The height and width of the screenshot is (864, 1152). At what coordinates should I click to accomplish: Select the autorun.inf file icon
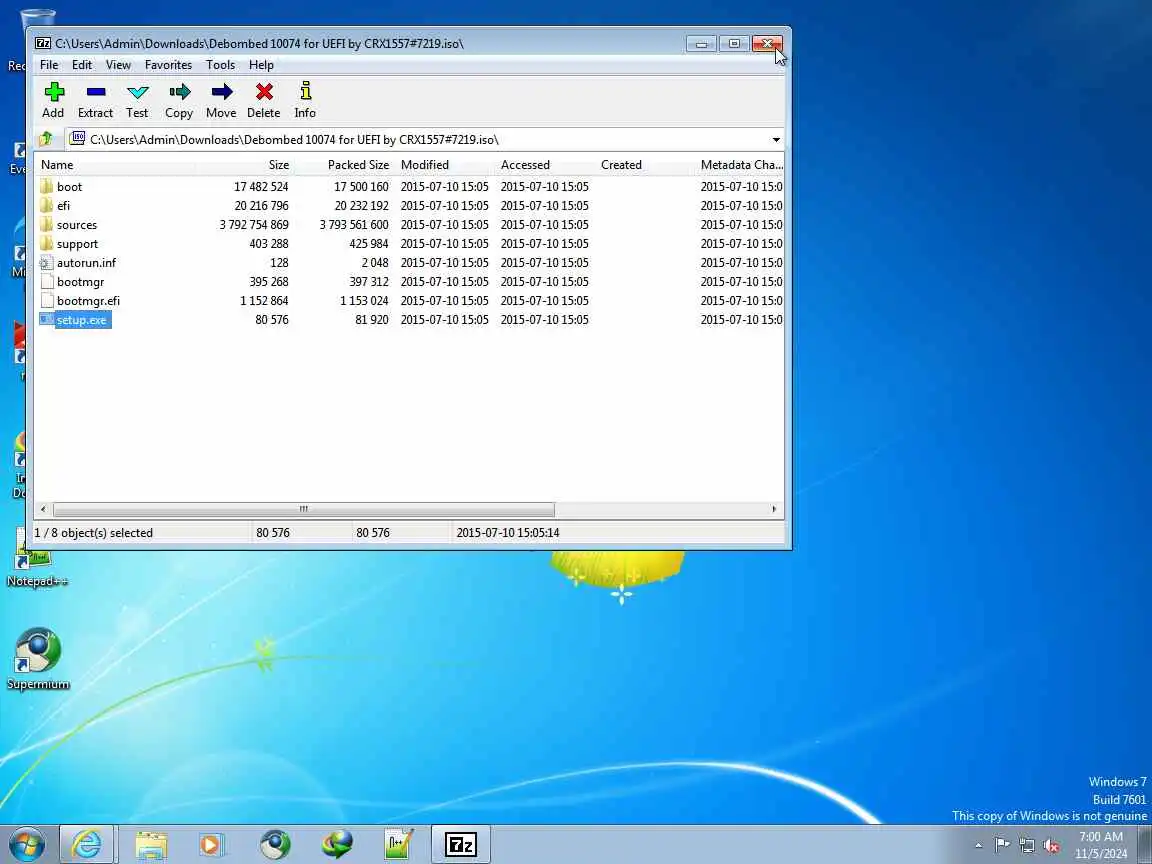pos(46,262)
